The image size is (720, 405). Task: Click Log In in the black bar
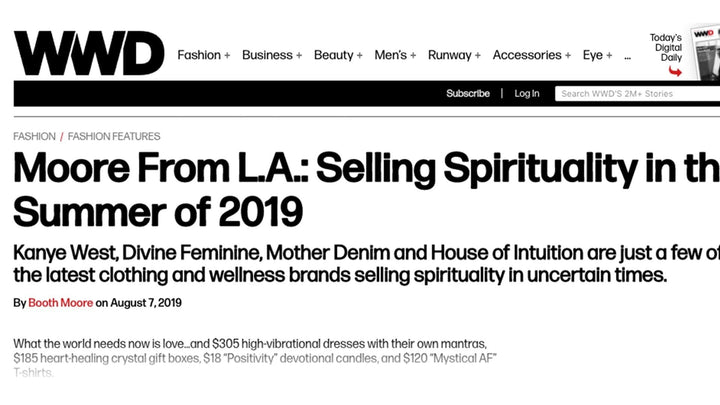pyautogui.click(x=527, y=94)
